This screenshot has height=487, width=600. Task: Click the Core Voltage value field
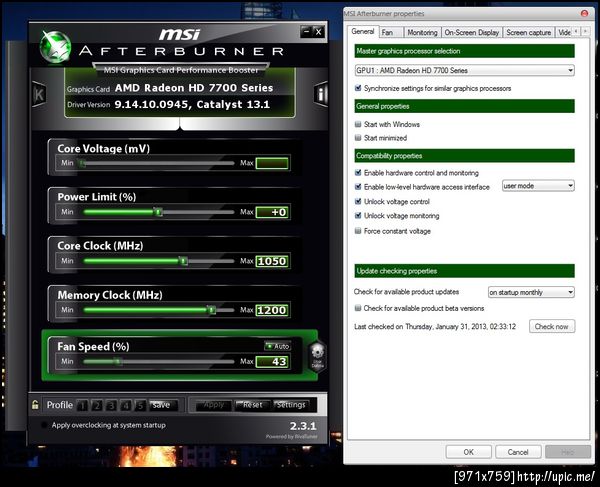[x=272, y=163]
